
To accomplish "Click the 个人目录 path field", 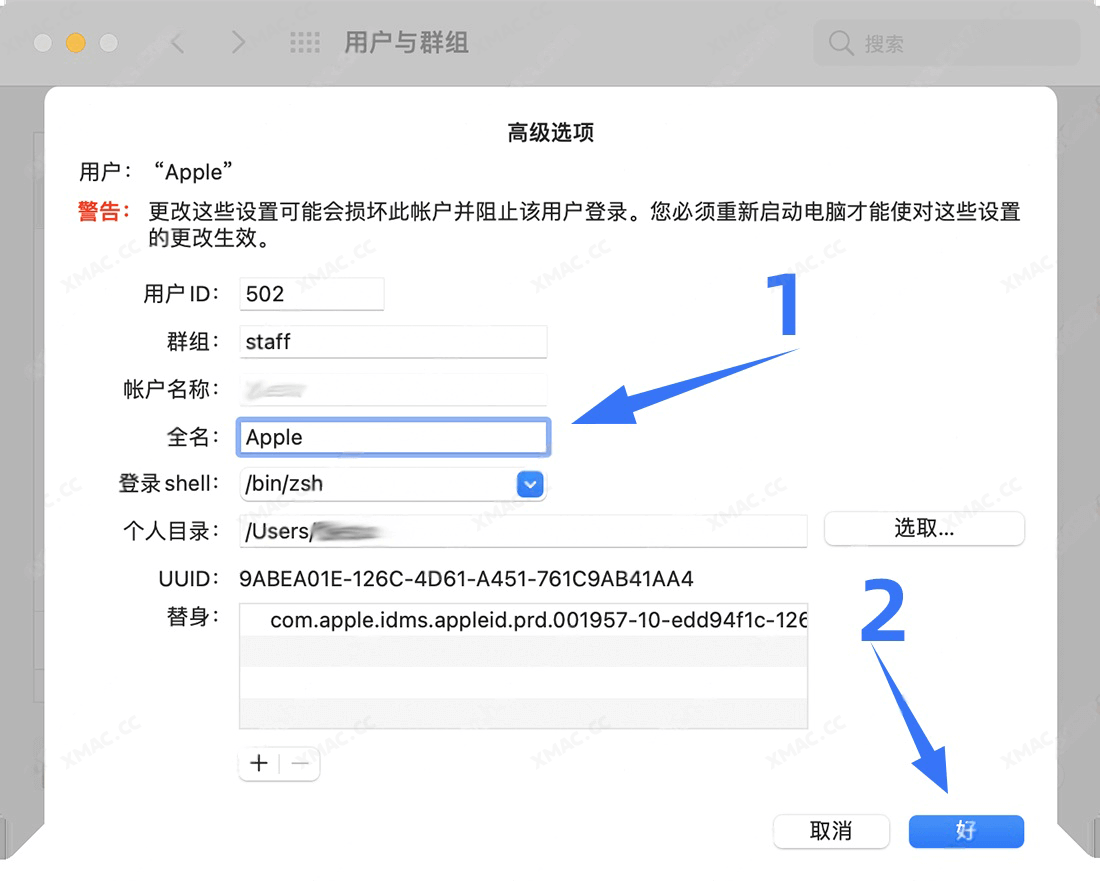I will 522,531.
